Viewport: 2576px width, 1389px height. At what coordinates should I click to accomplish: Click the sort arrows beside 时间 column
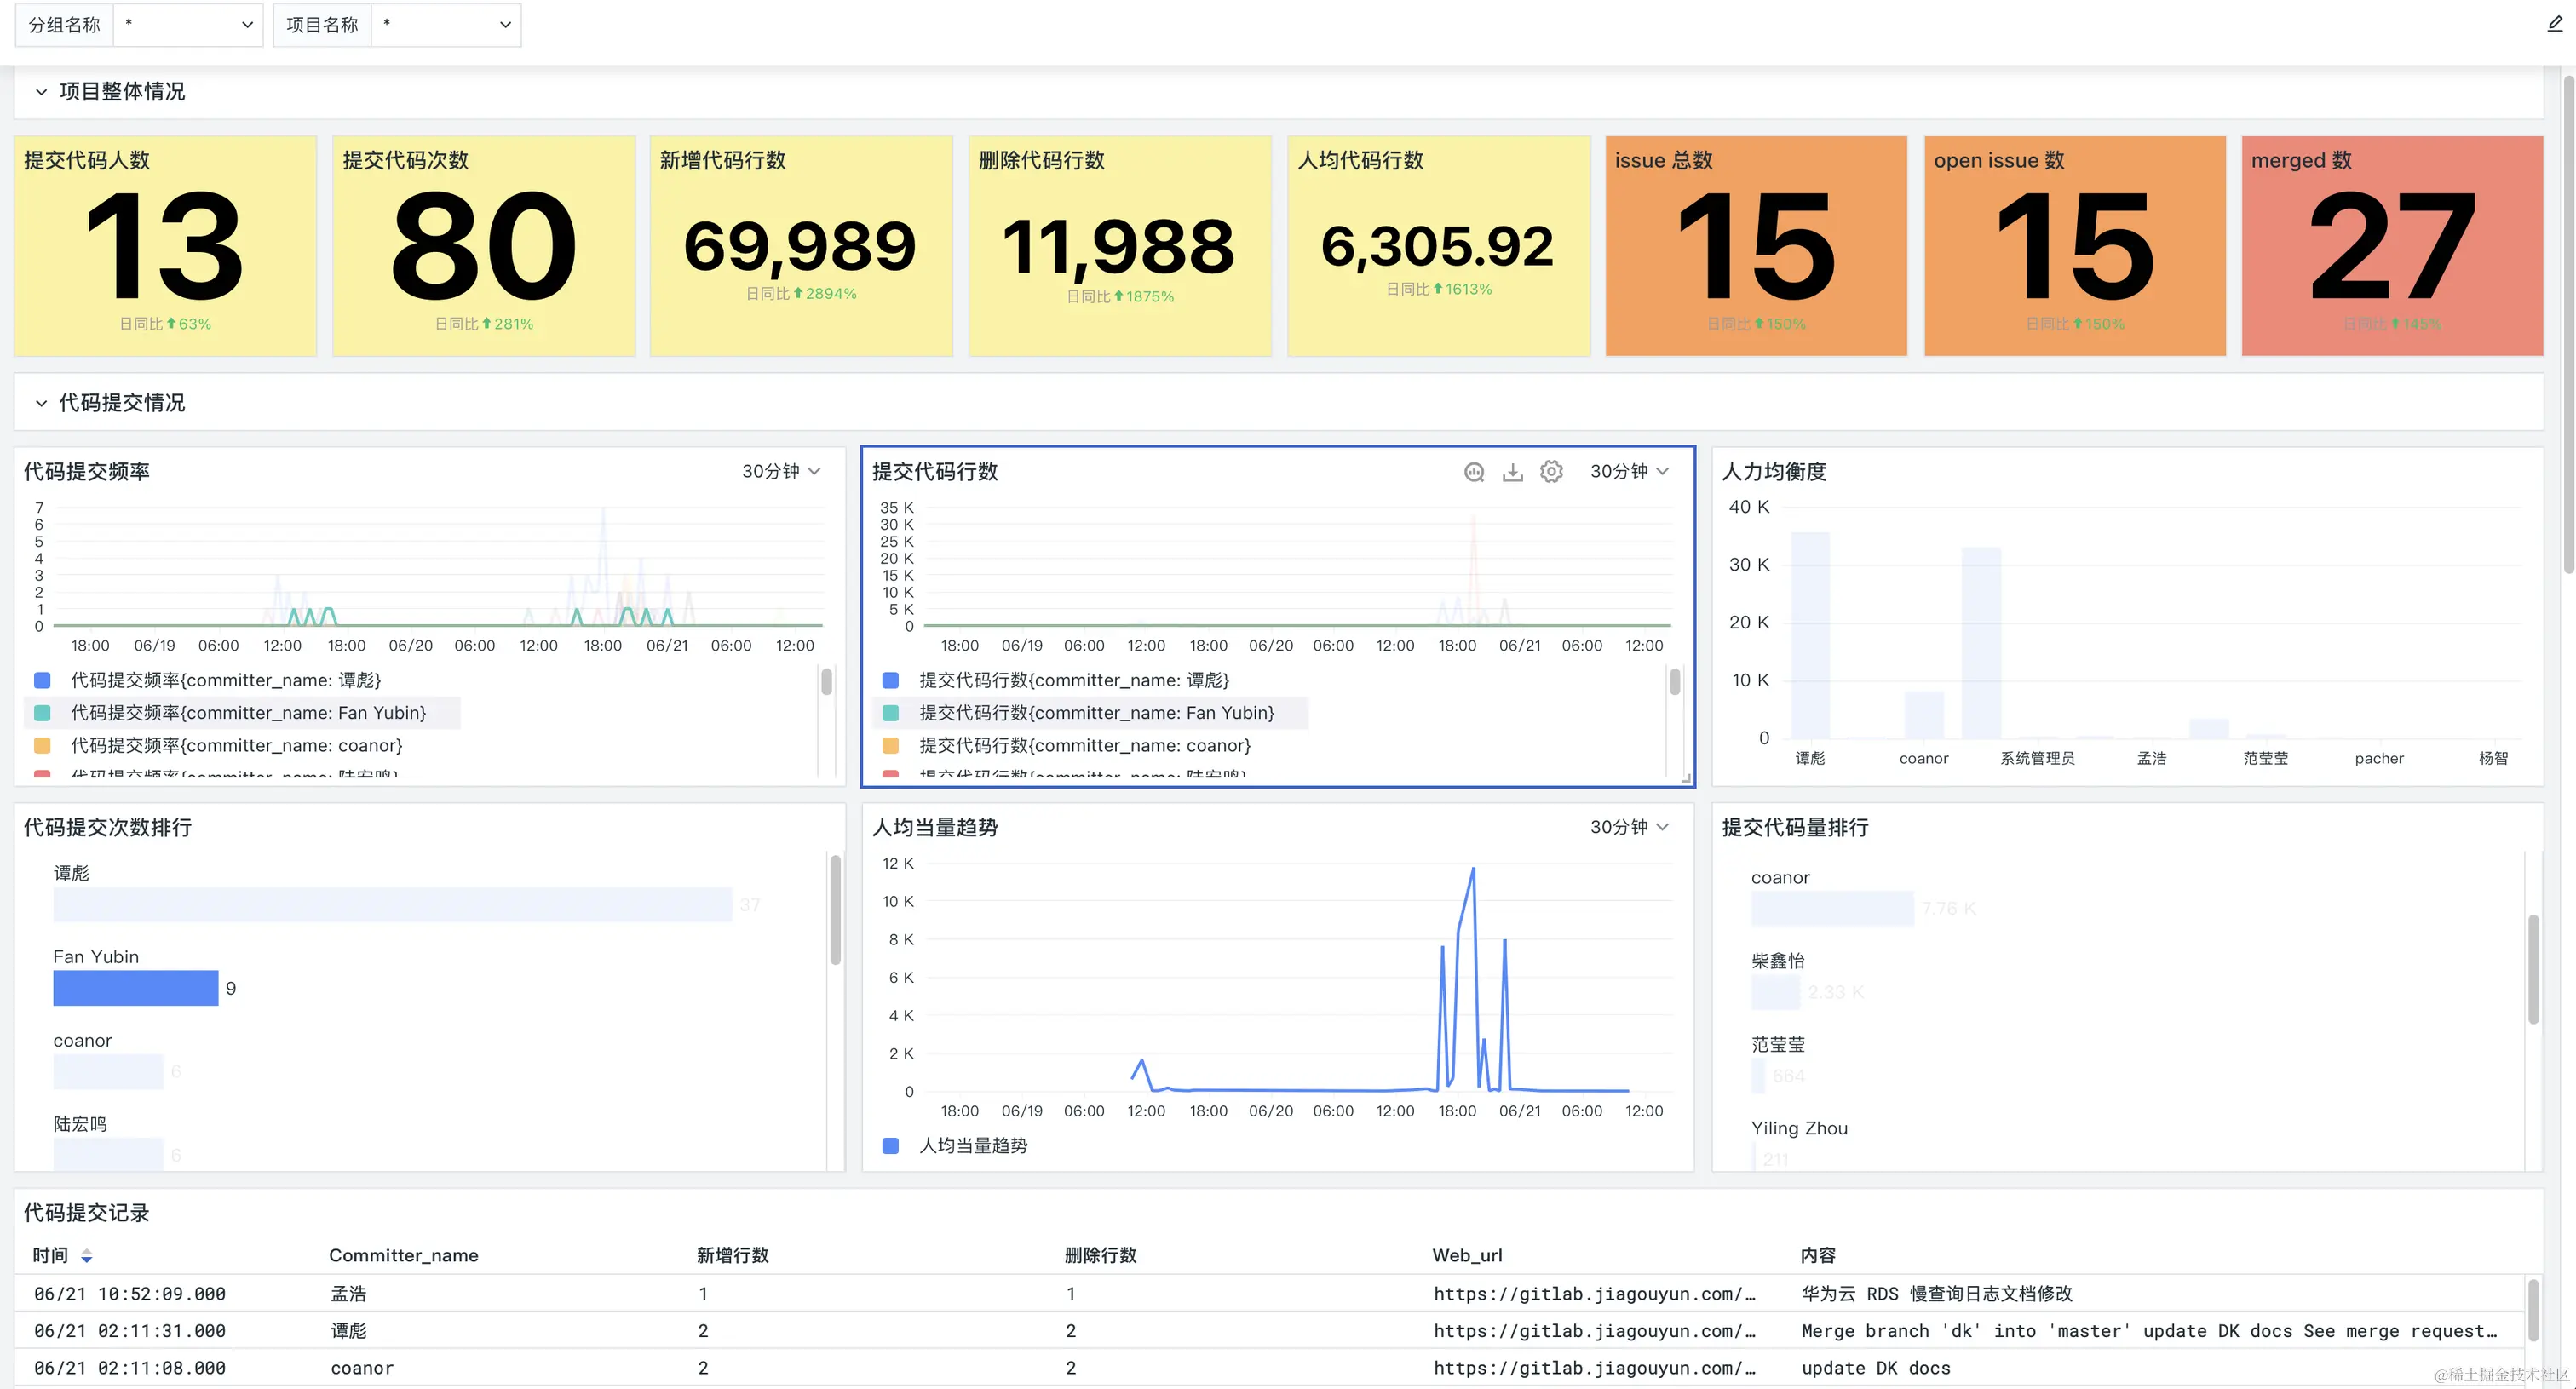87,1256
